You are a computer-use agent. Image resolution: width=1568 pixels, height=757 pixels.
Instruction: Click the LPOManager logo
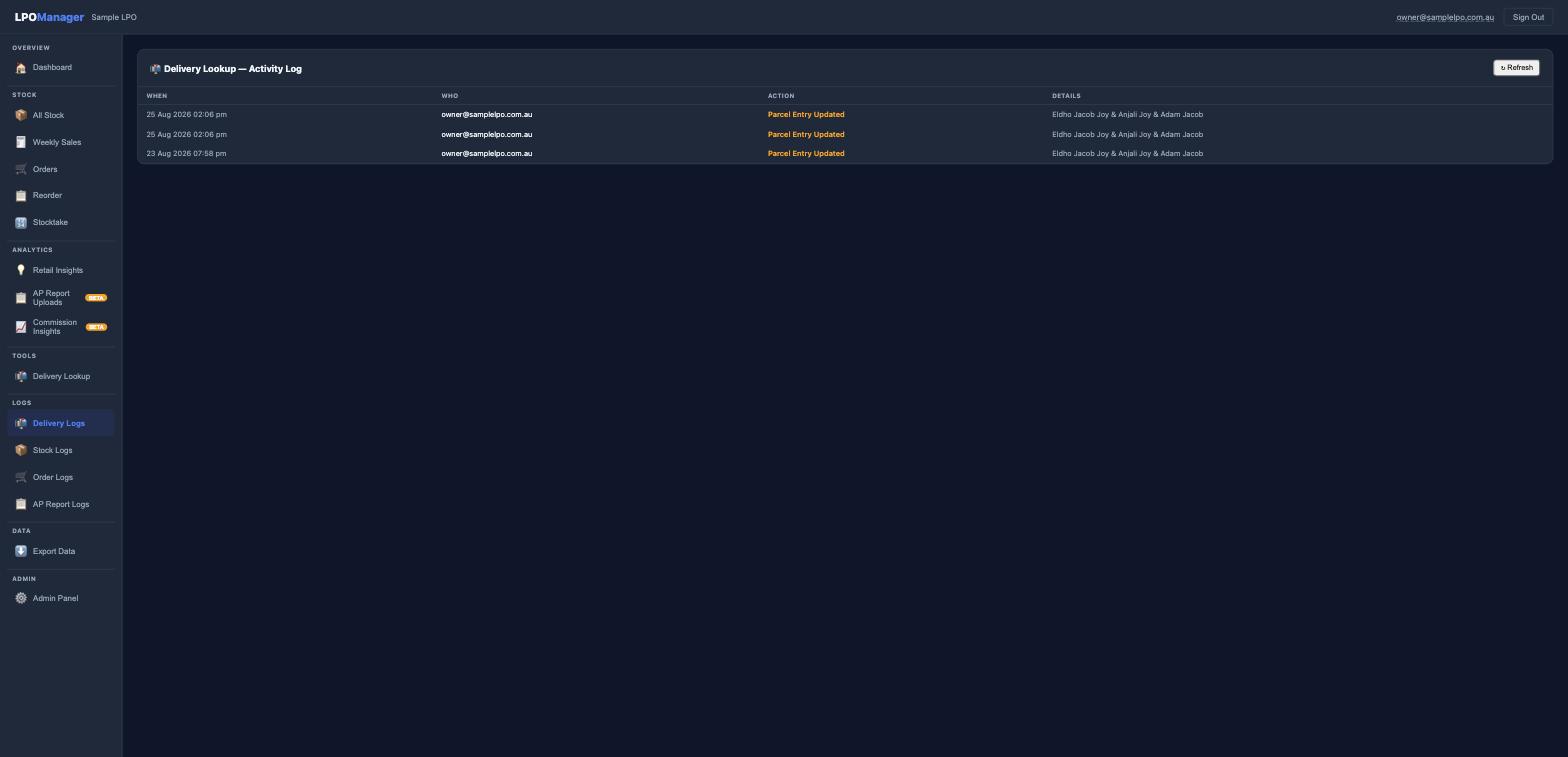(49, 17)
